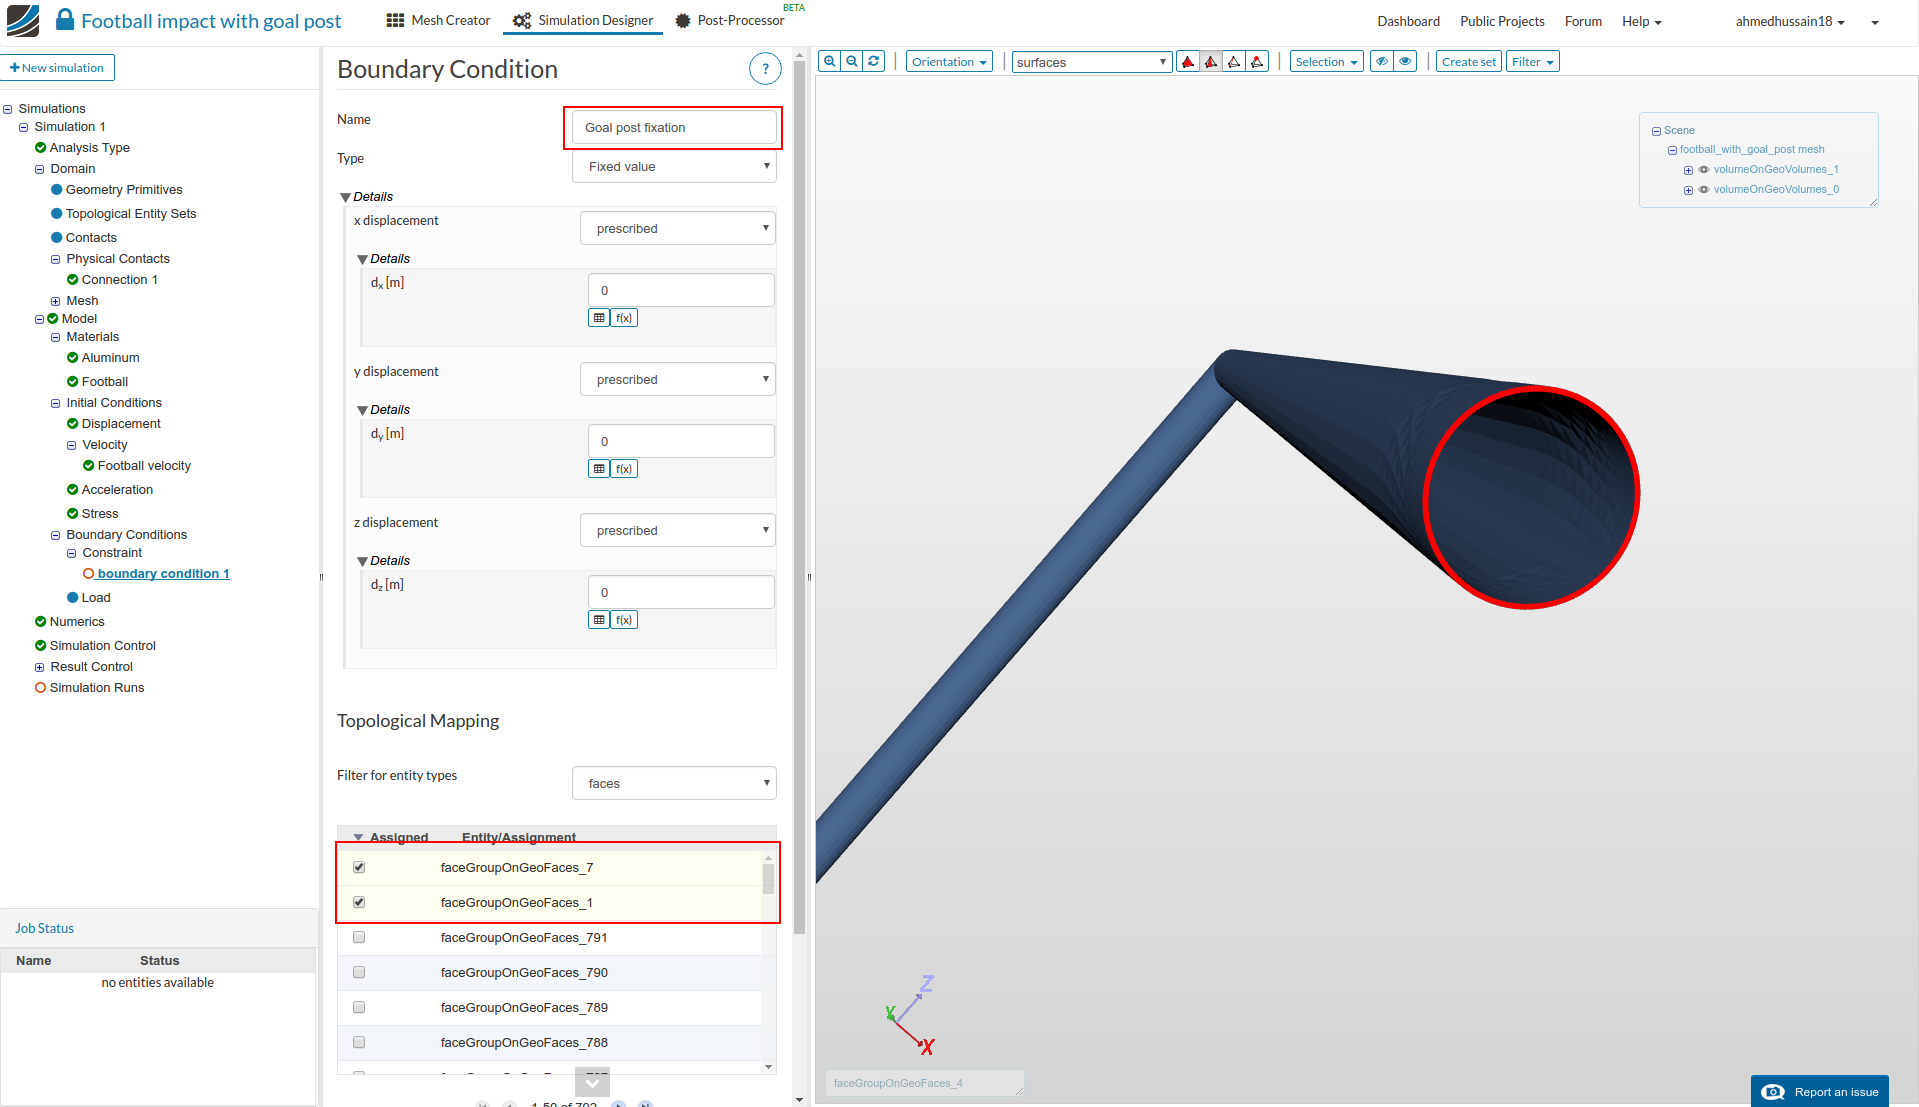Collapse football_with_goal_post mesh node

pos(1672,150)
